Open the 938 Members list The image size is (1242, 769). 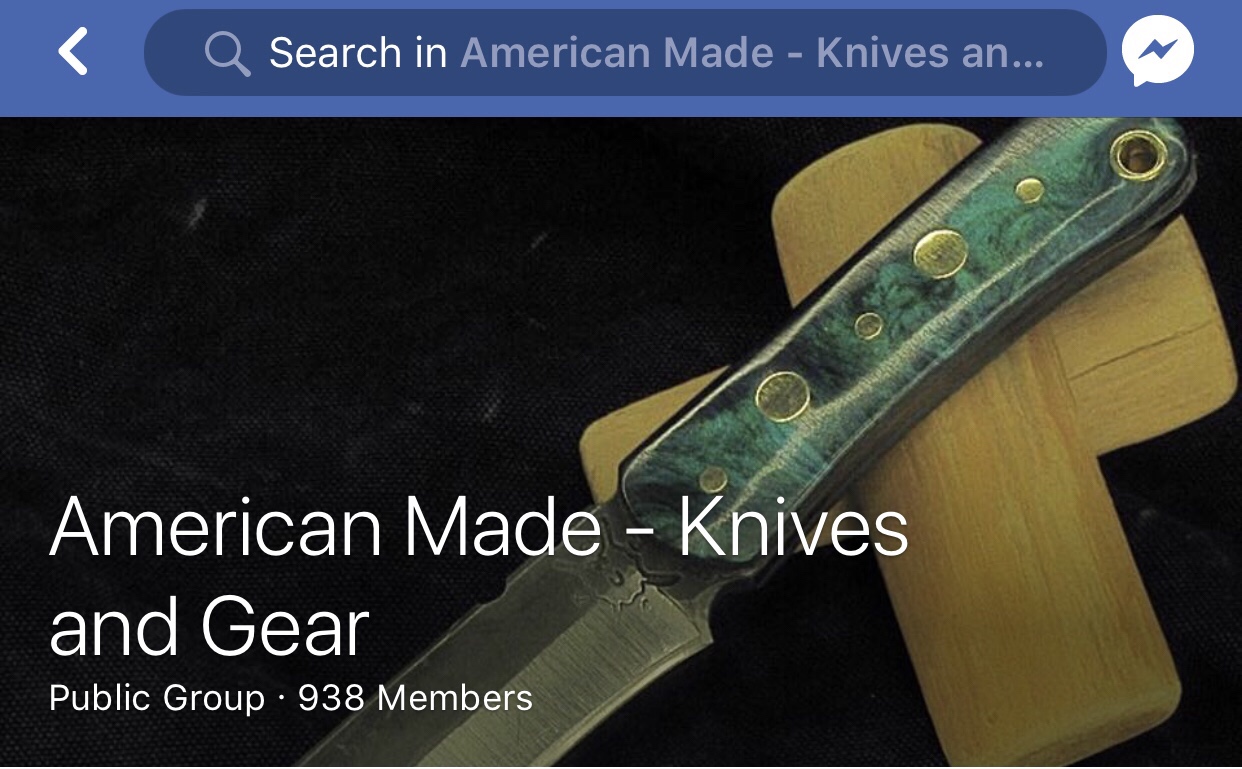pyautogui.click(x=415, y=697)
